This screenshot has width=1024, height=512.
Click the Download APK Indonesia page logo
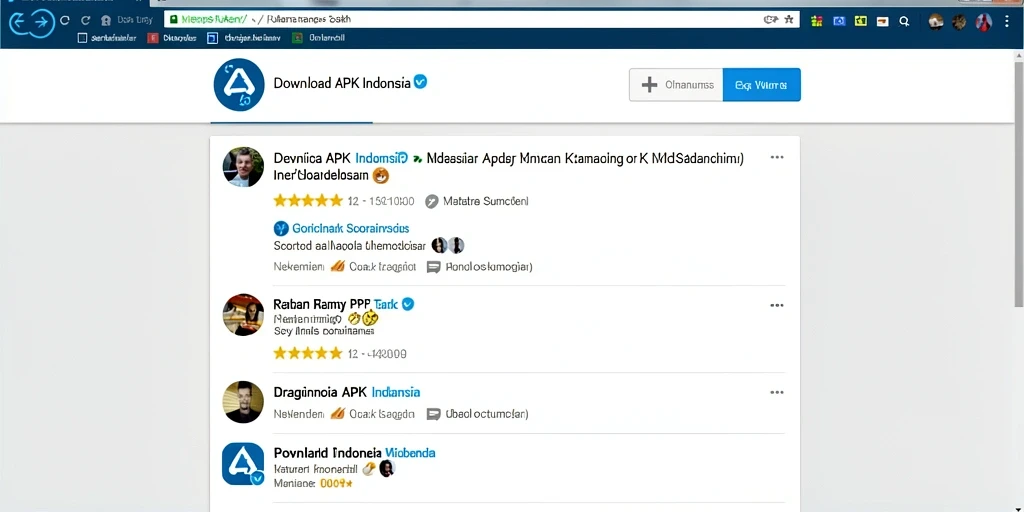click(x=239, y=85)
